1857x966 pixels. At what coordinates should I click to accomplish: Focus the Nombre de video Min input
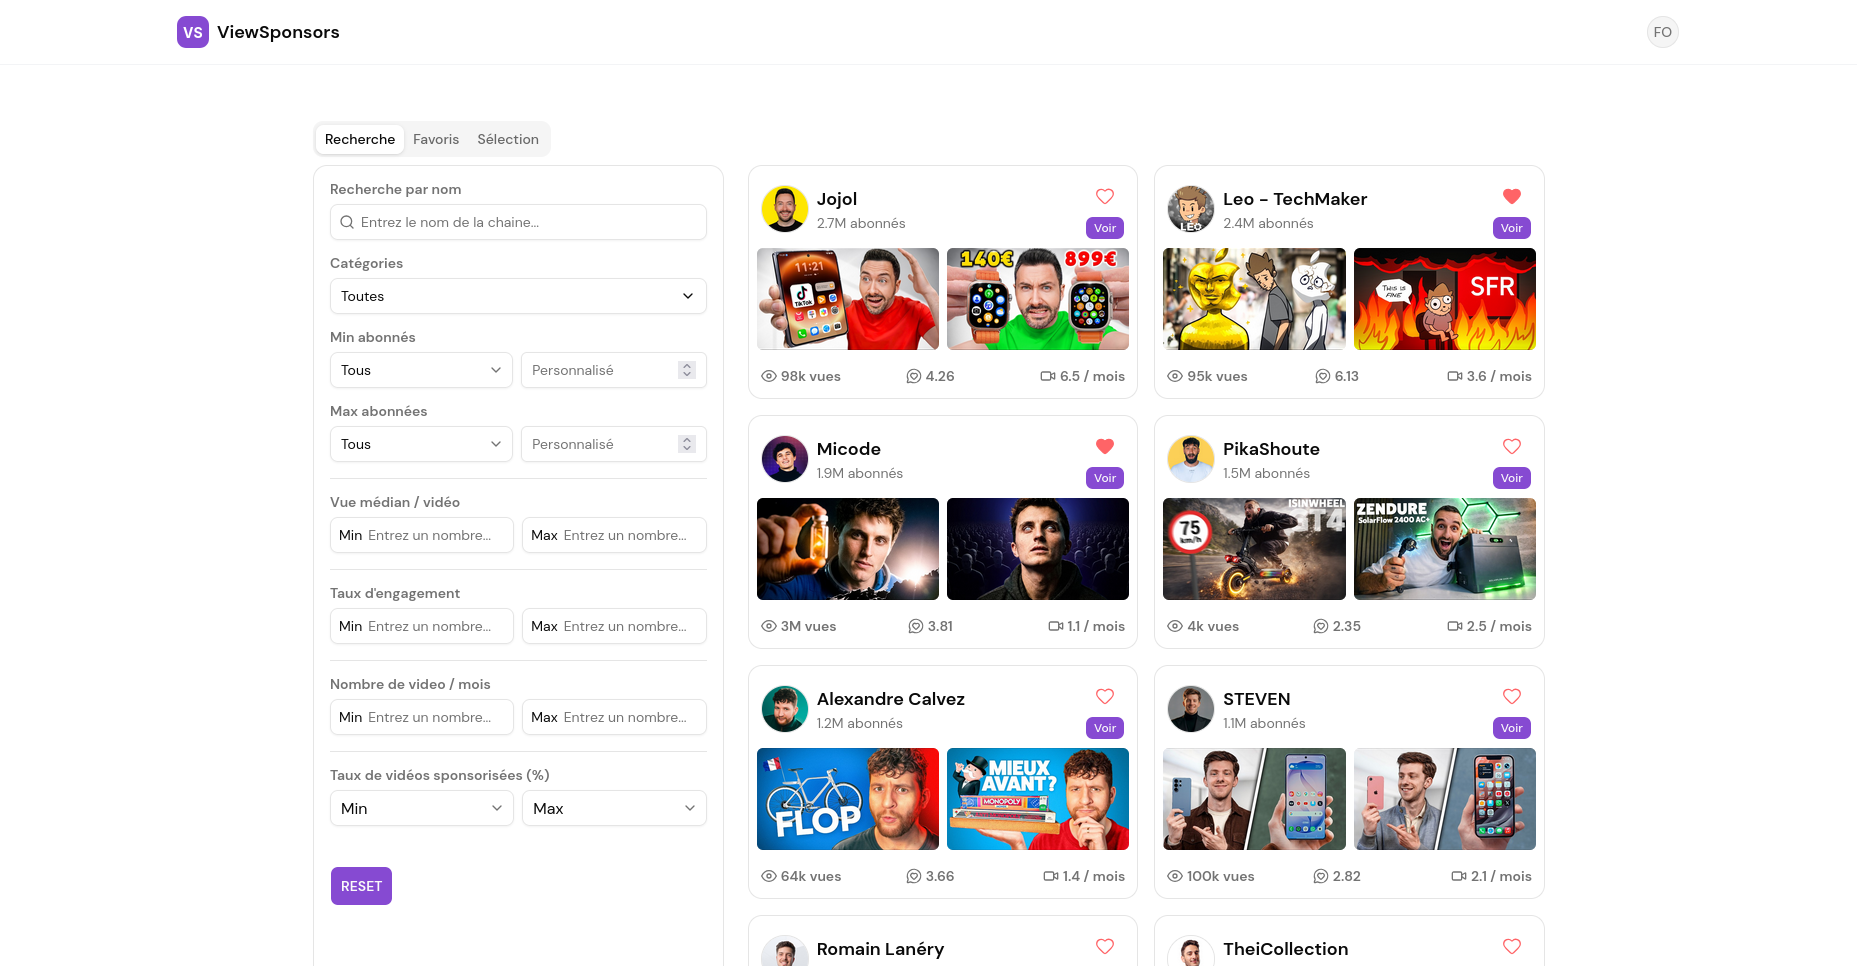pos(421,717)
